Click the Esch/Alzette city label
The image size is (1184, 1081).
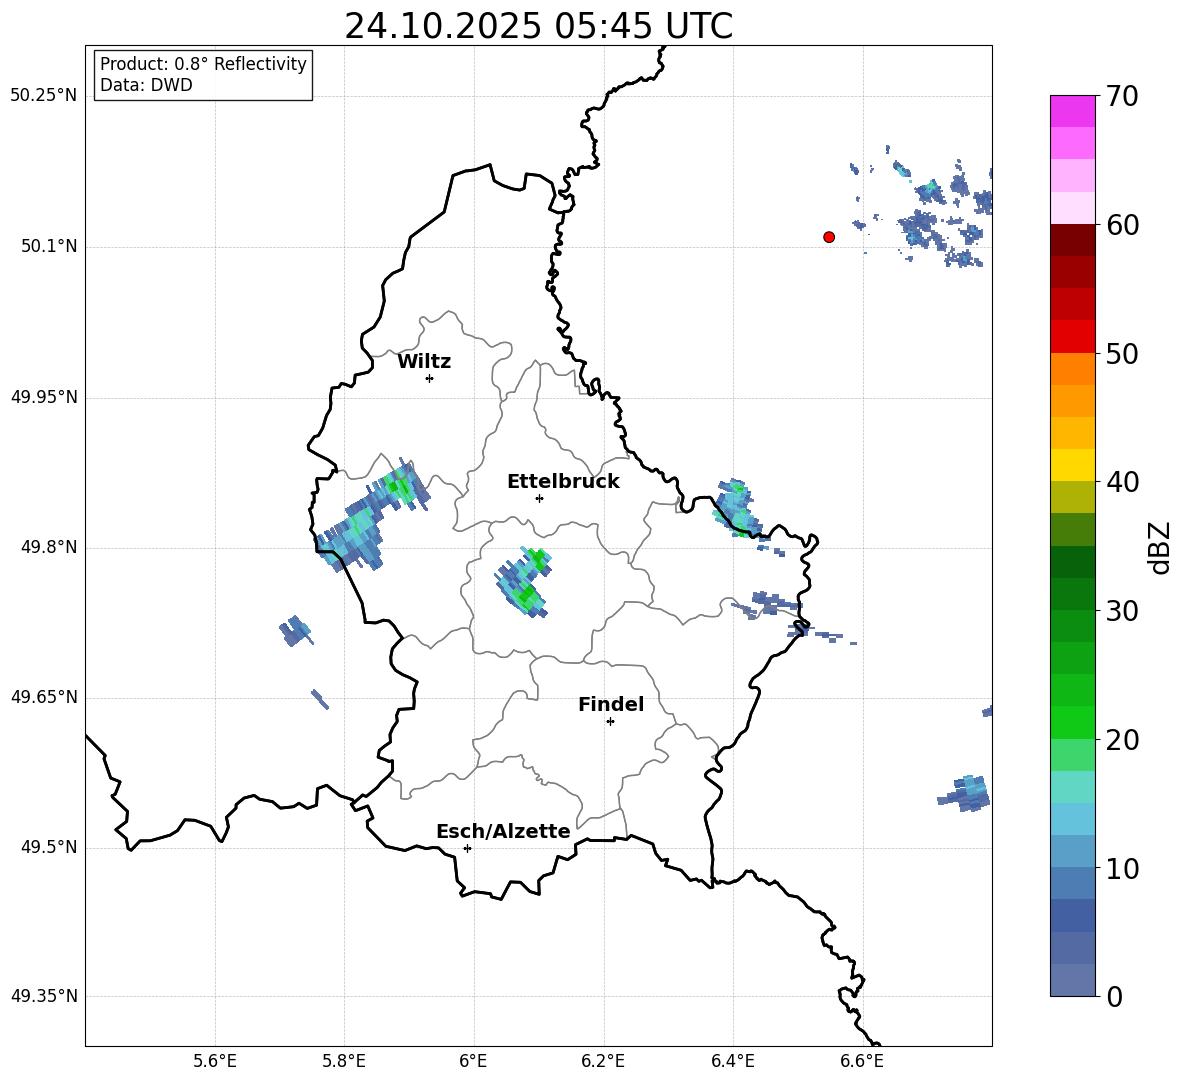503,831
